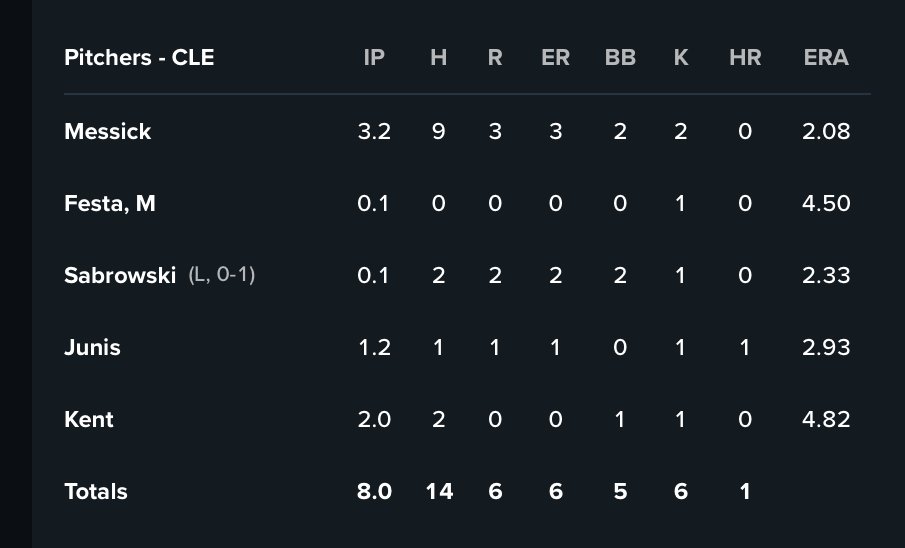This screenshot has width=905, height=548.
Task: Click the ER column header
Action: 555,57
